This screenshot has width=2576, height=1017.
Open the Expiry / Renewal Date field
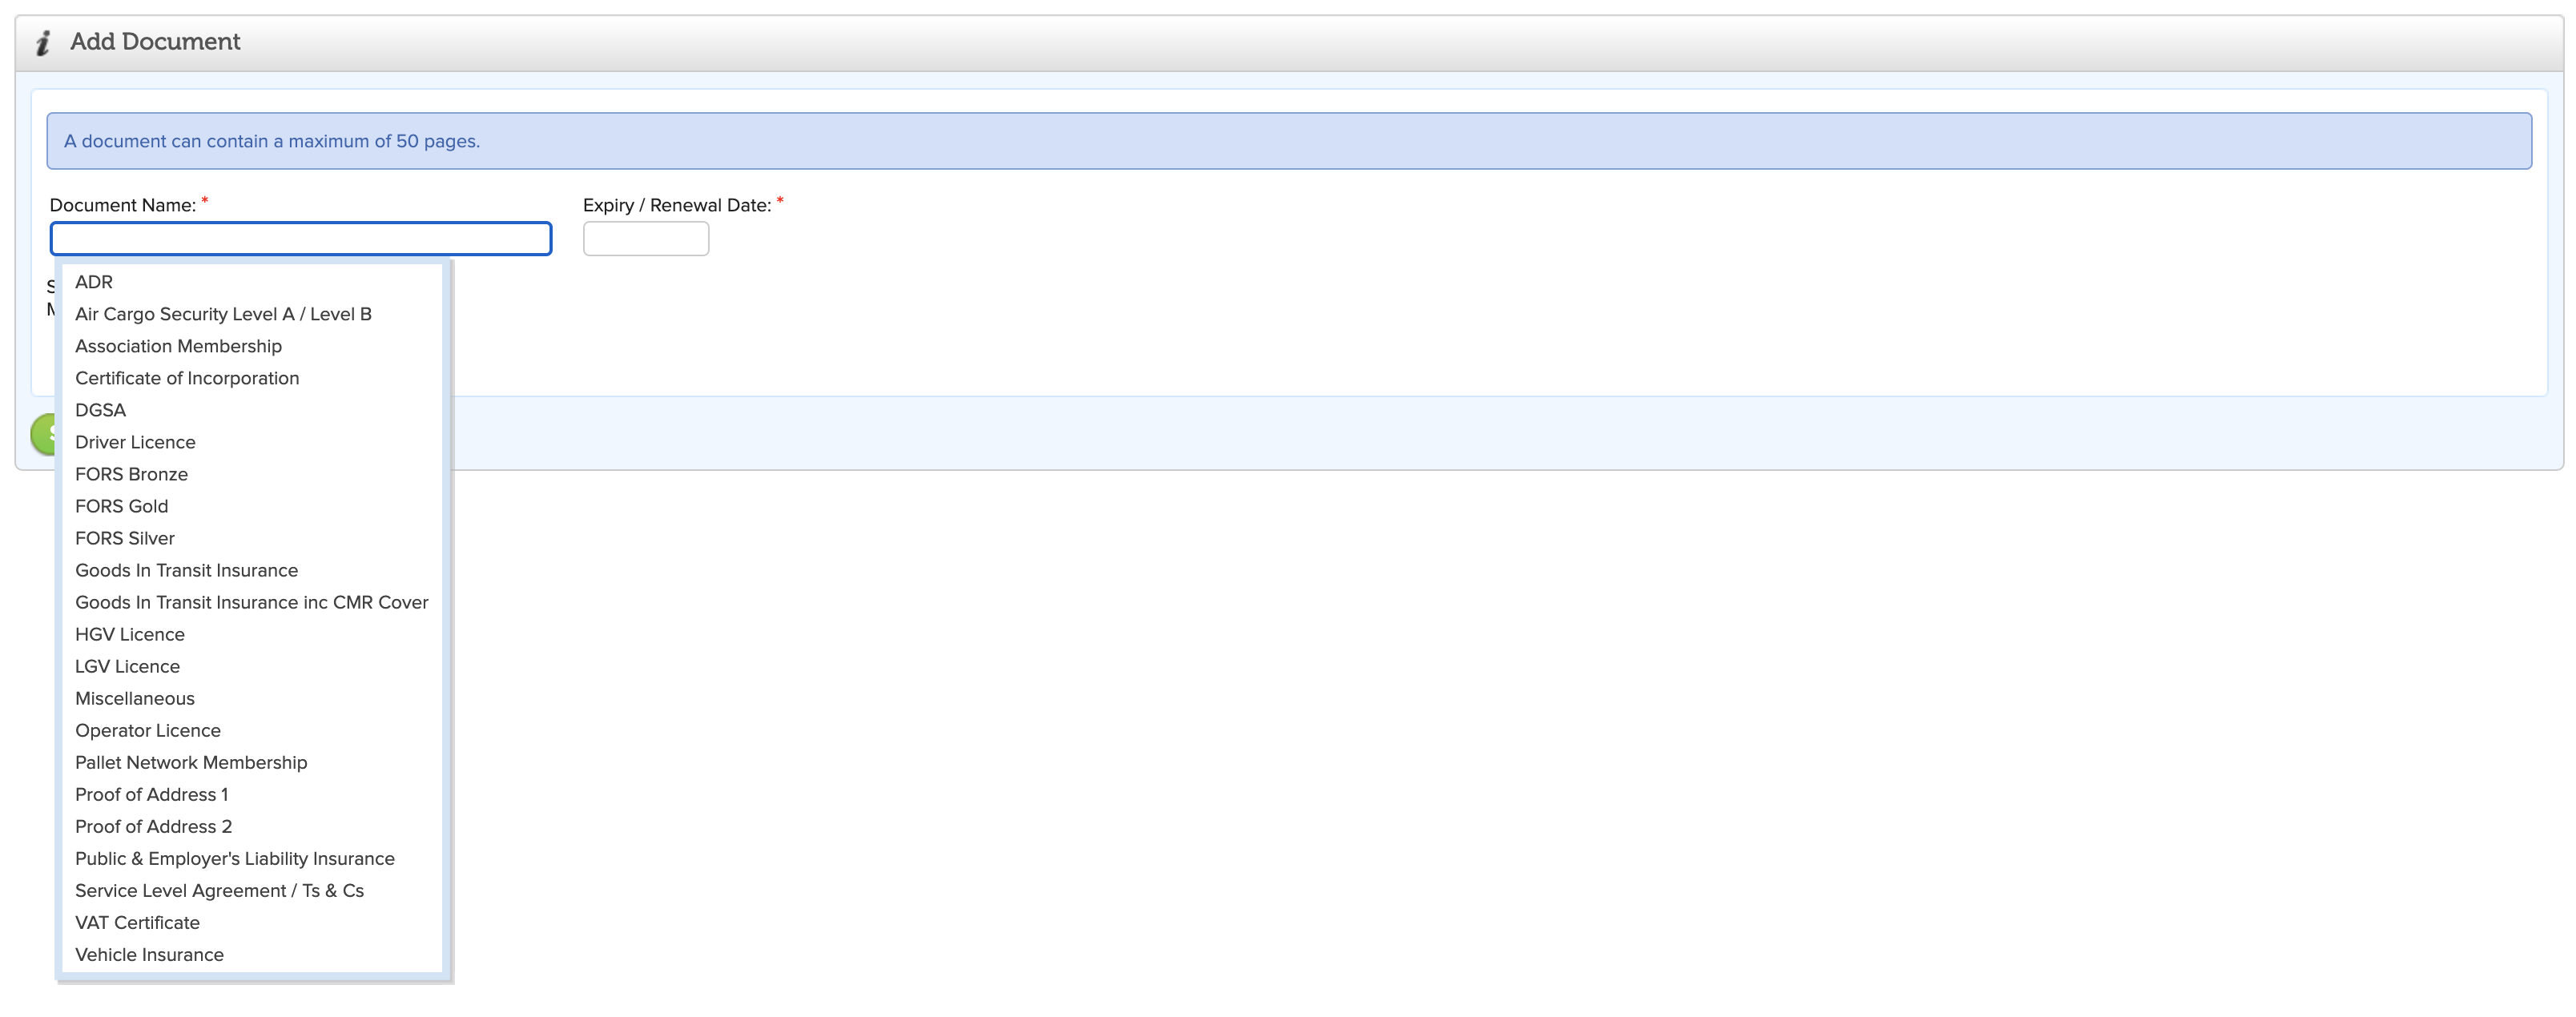[x=646, y=239]
